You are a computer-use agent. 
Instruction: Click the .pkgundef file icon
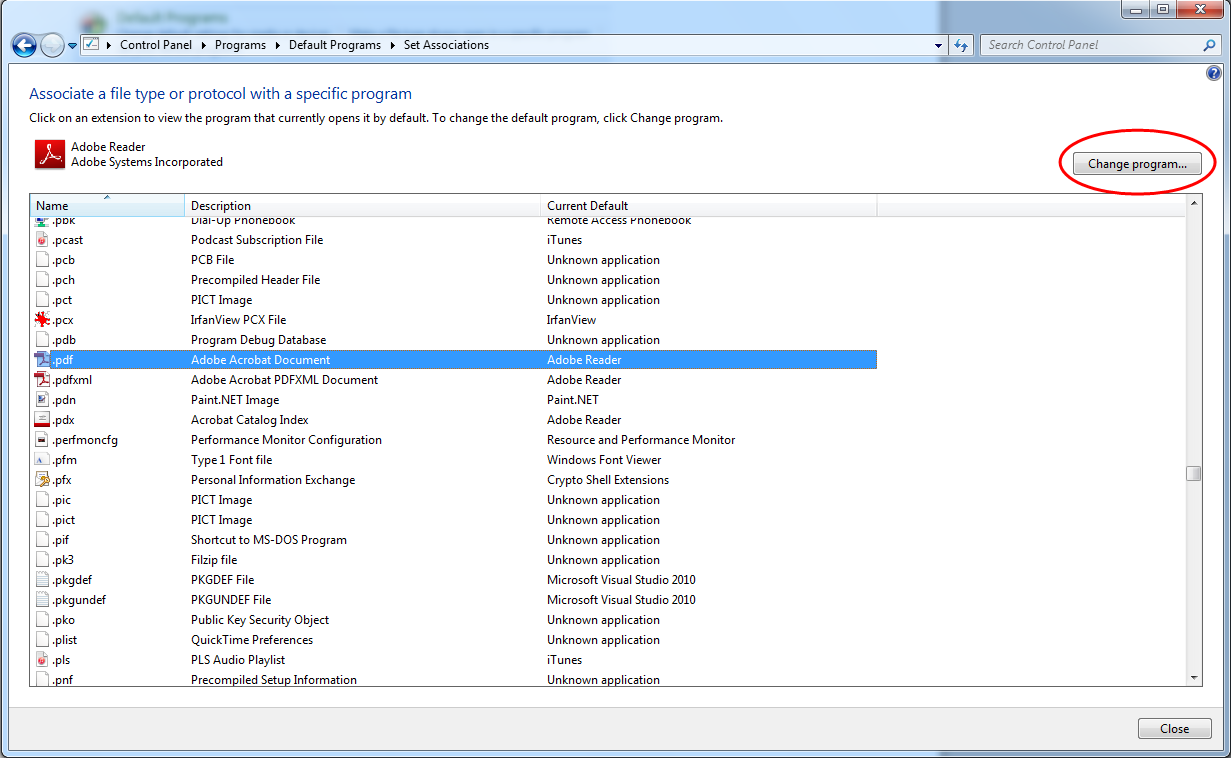pos(42,600)
